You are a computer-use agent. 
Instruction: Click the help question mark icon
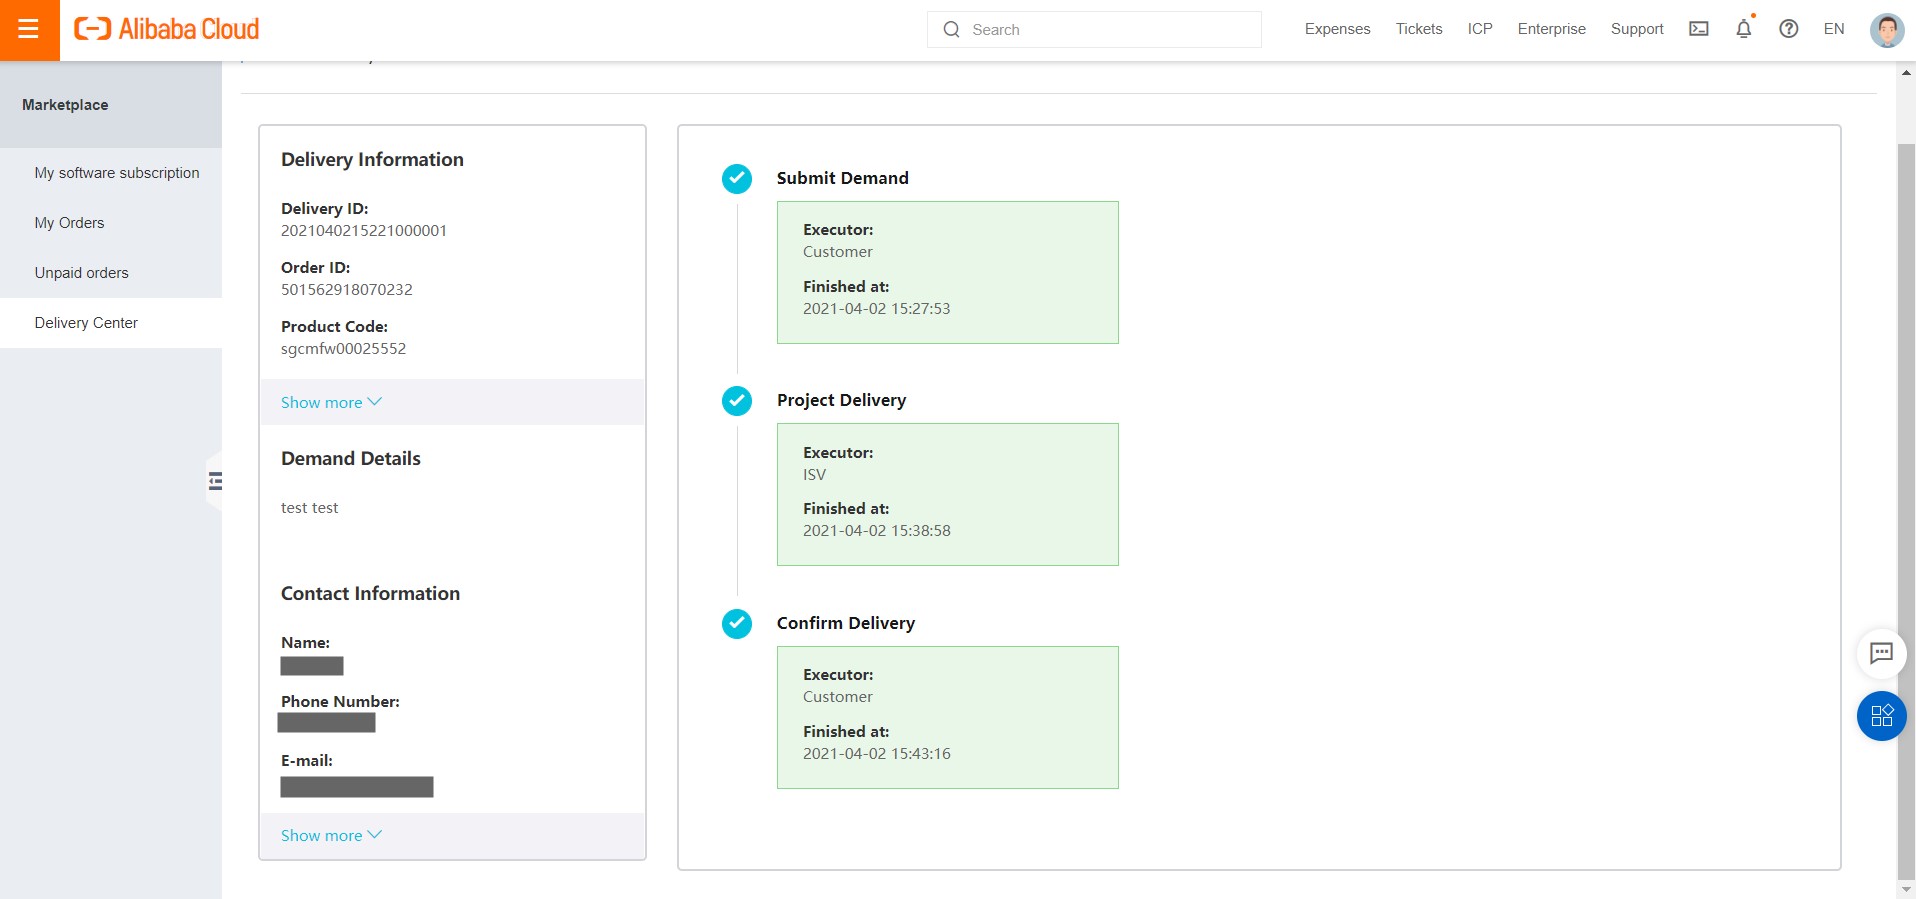[x=1788, y=29]
